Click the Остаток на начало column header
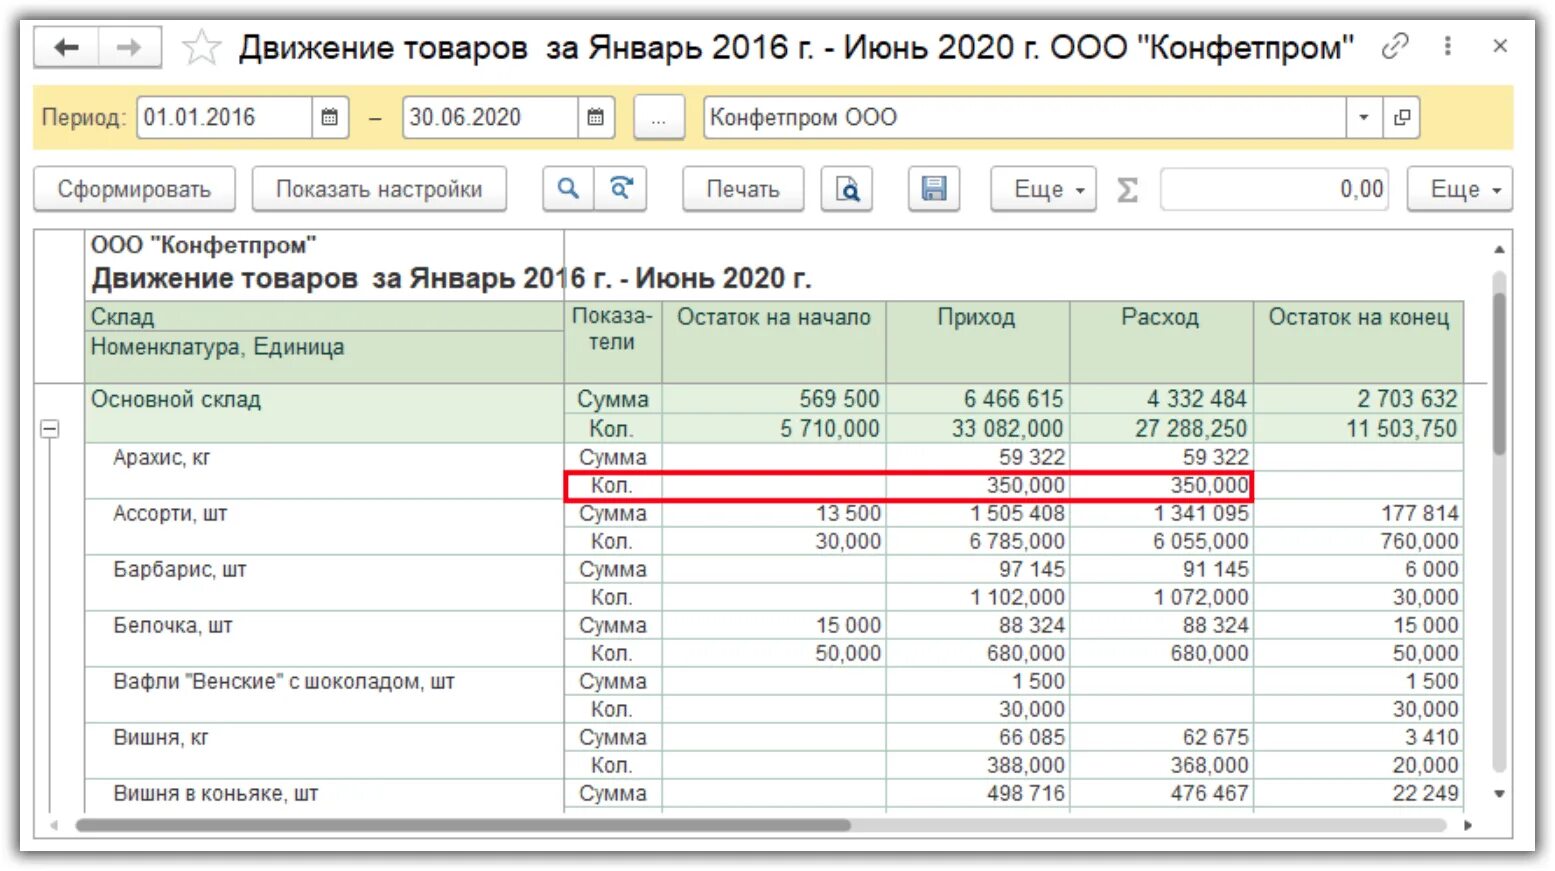The image size is (1555, 871). click(774, 341)
